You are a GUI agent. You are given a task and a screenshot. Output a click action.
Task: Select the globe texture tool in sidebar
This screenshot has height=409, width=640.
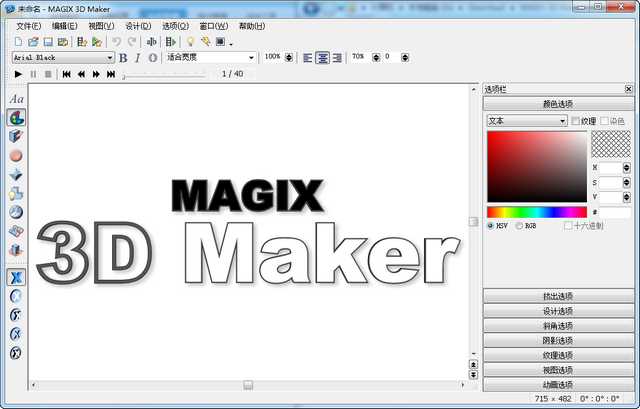point(16,212)
